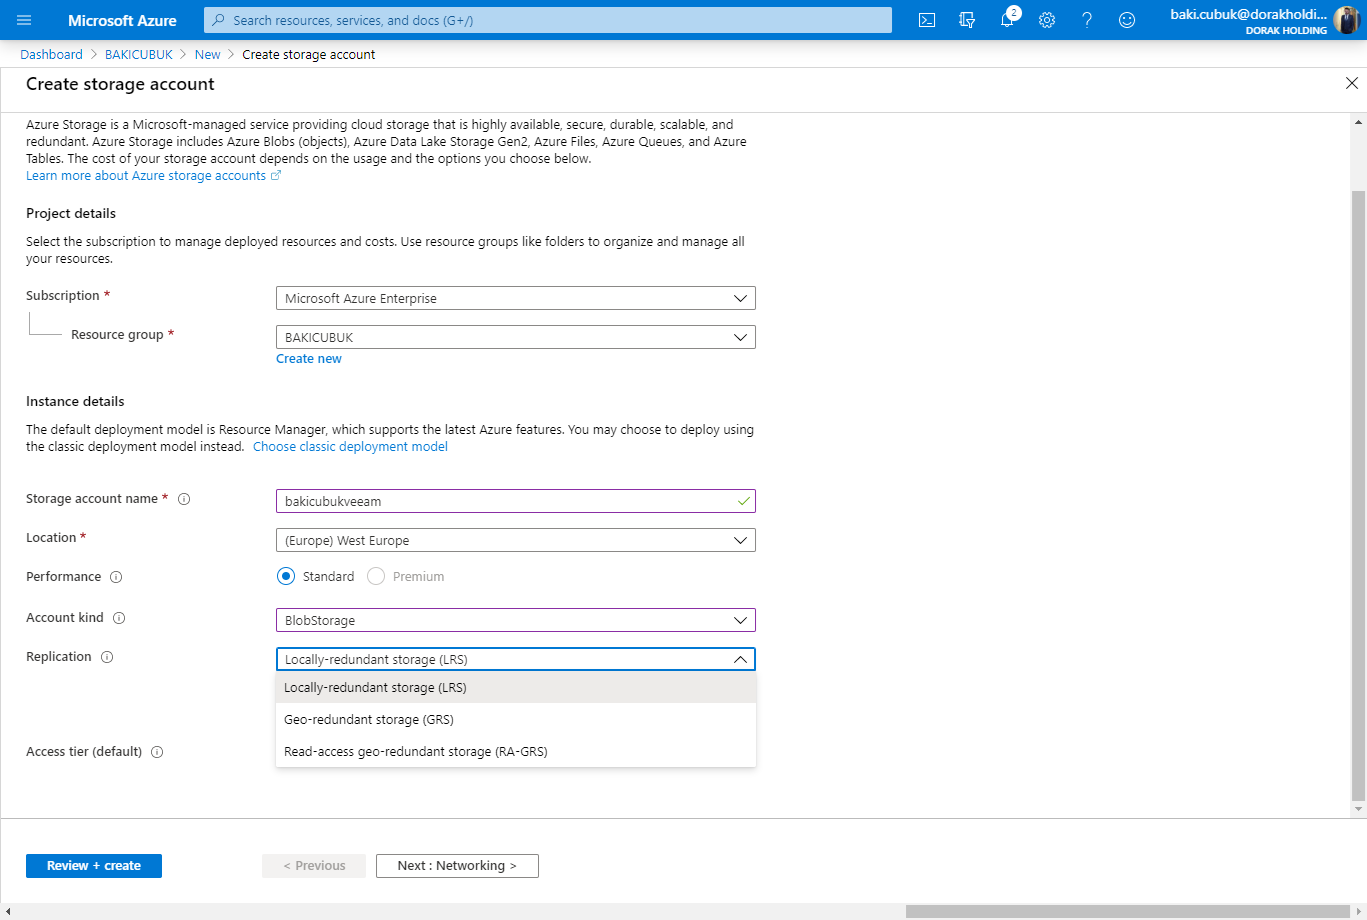Click info icon next to Performance
The image size is (1367, 920).
tap(116, 577)
